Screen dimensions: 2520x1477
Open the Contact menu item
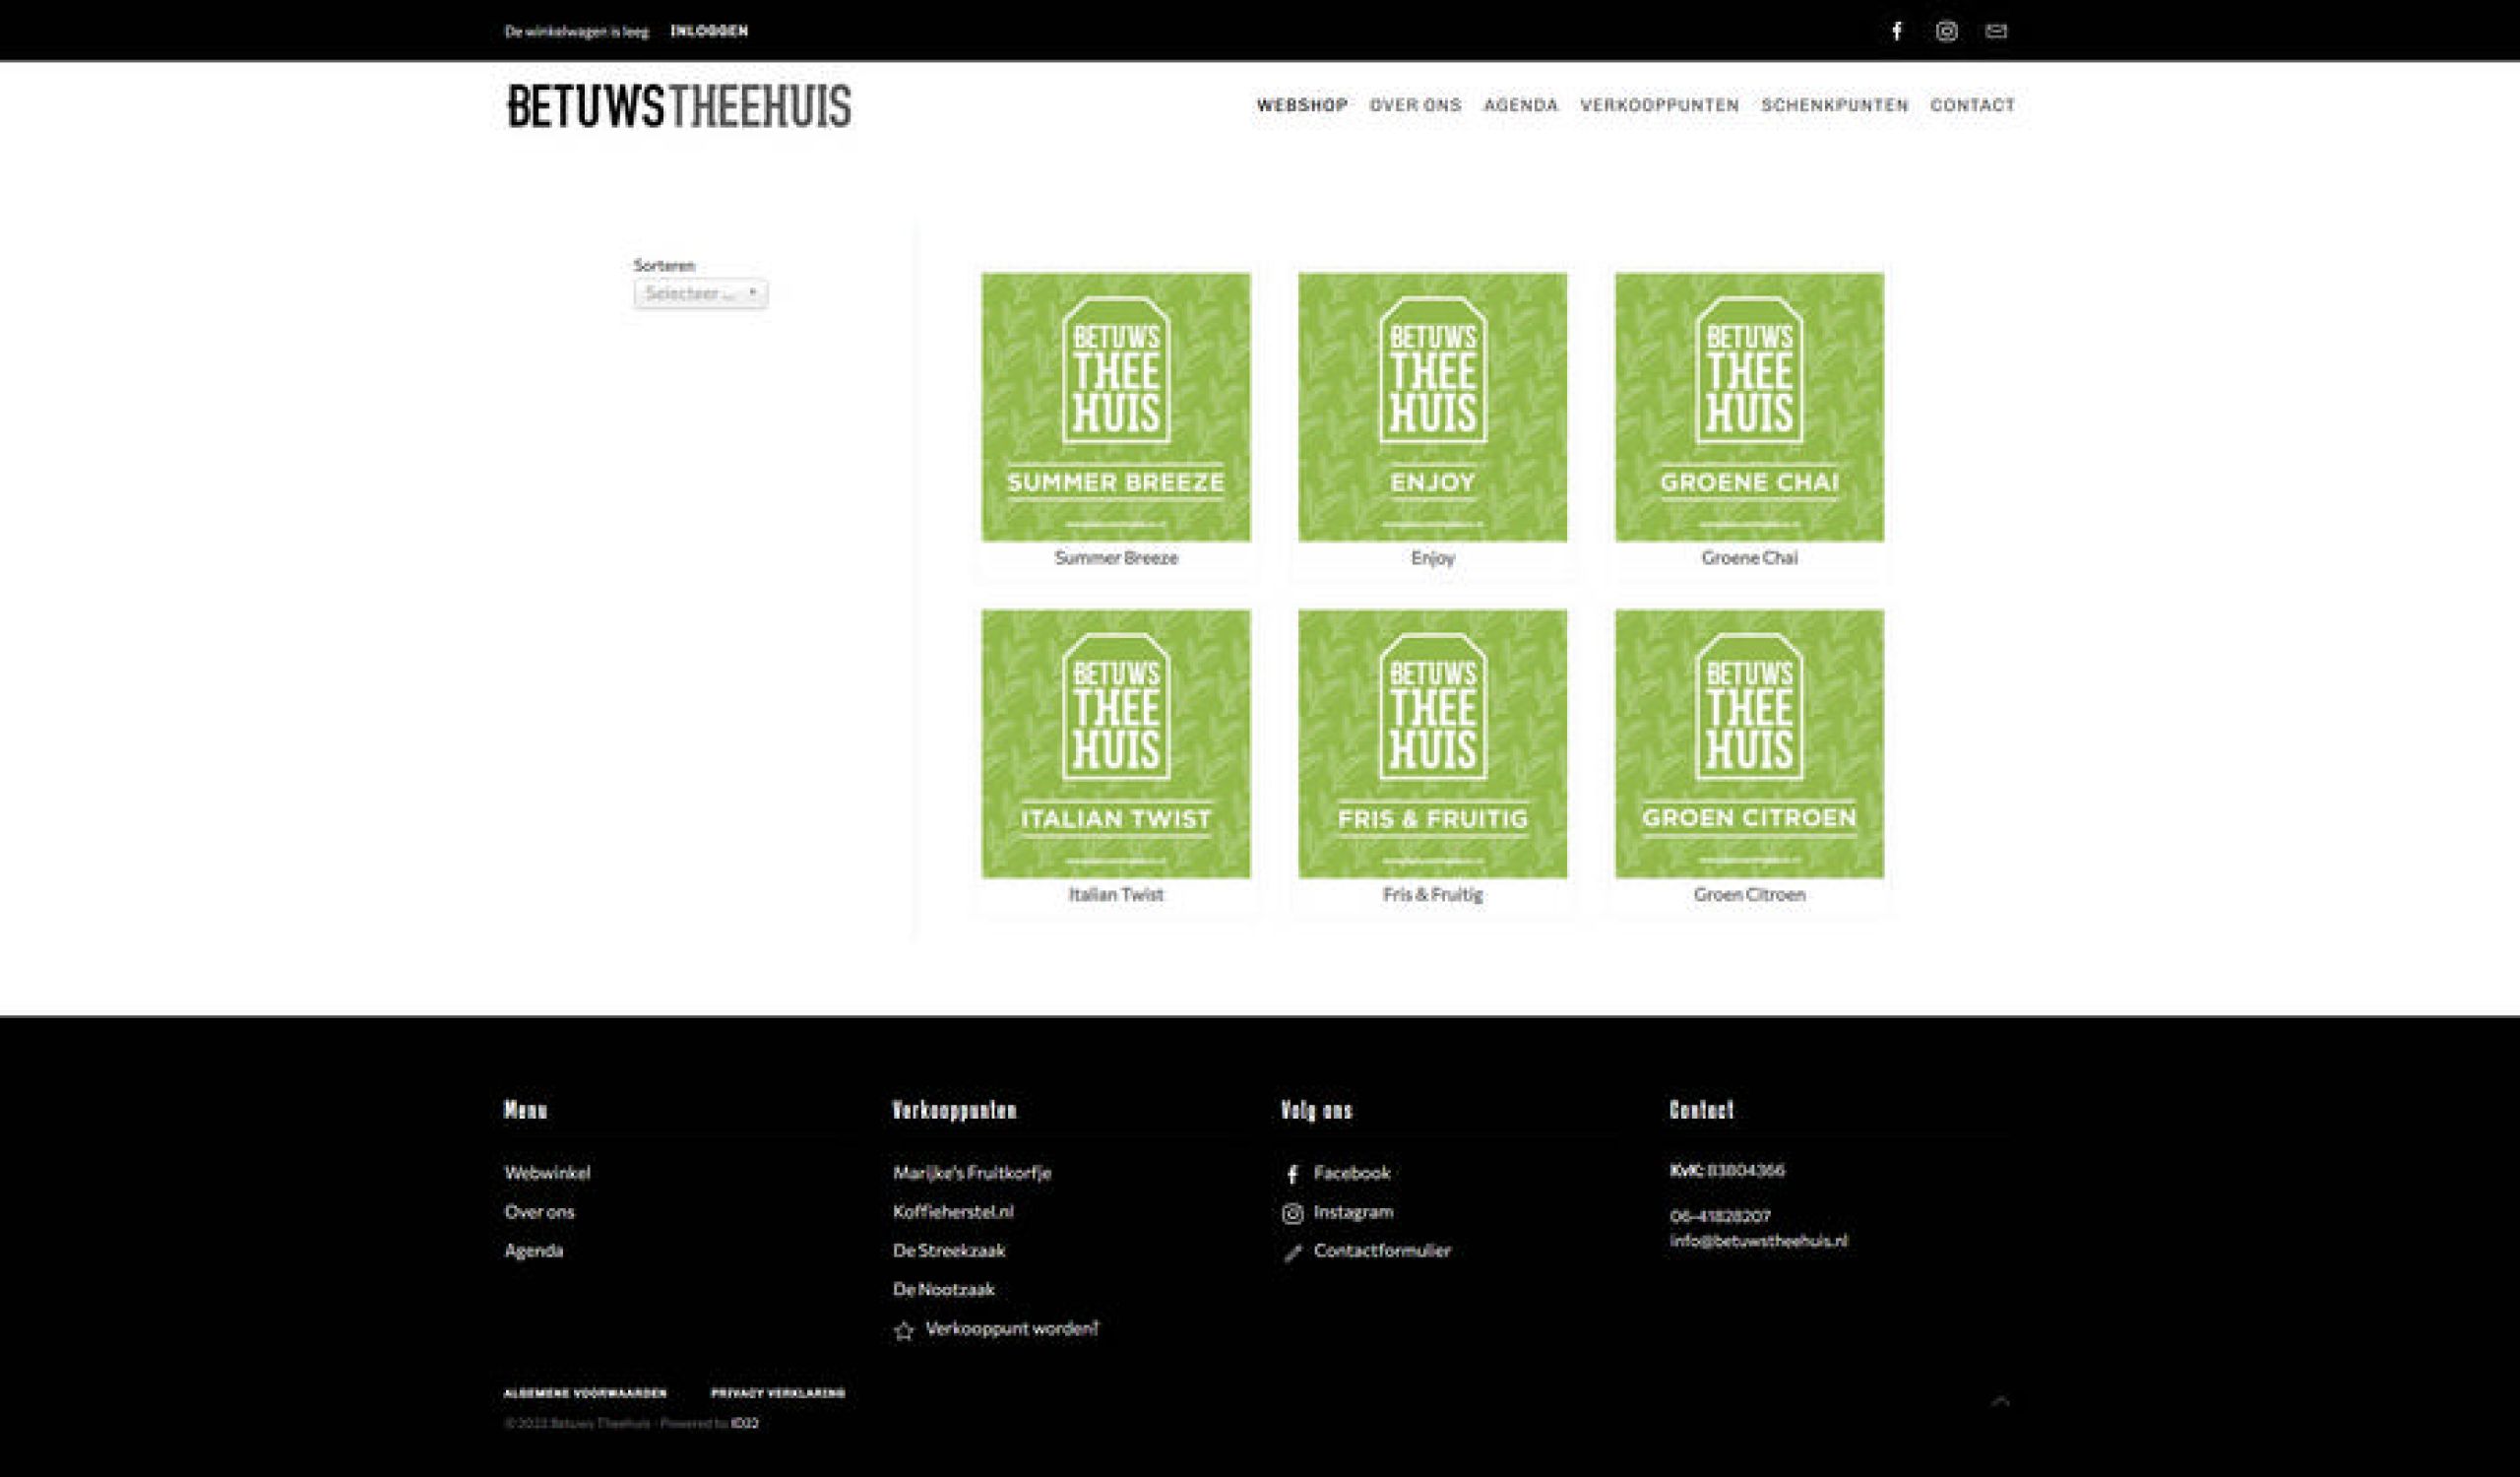tap(1972, 105)
